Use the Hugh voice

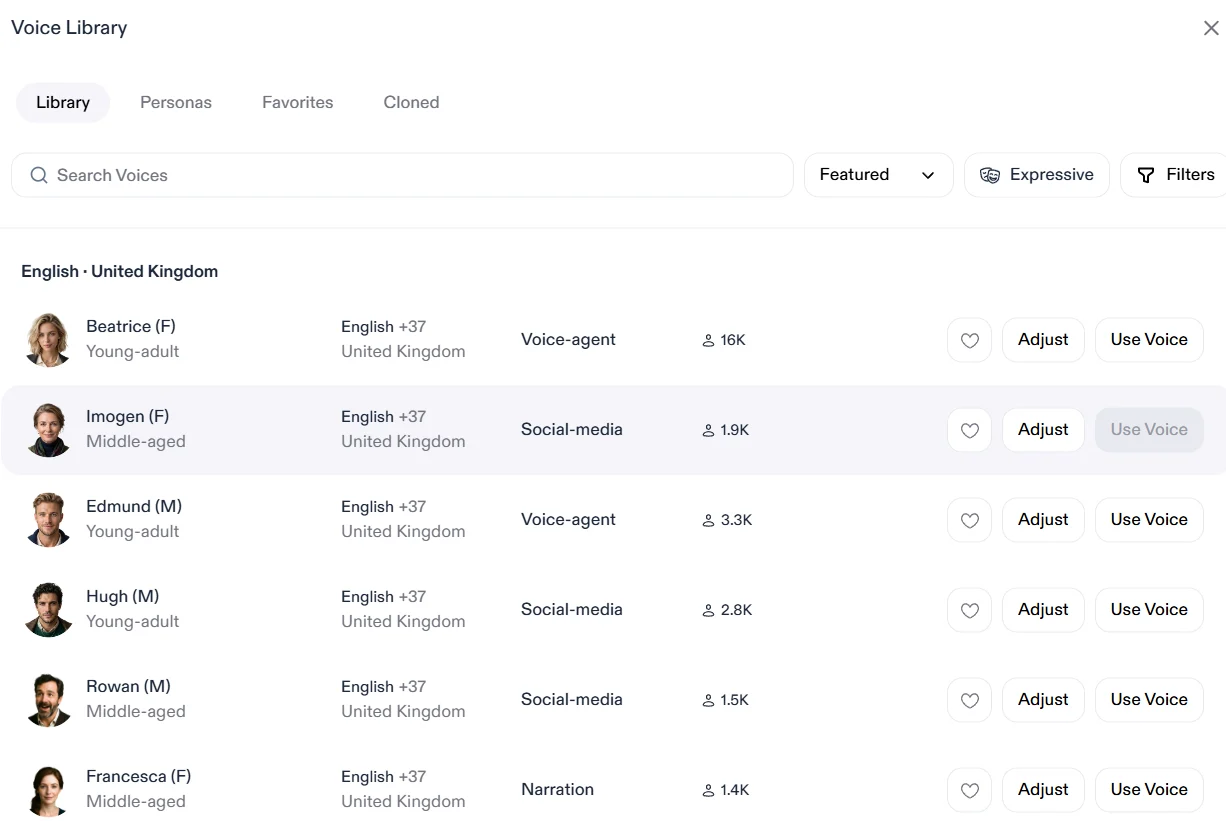click(x=1149, y=610)
